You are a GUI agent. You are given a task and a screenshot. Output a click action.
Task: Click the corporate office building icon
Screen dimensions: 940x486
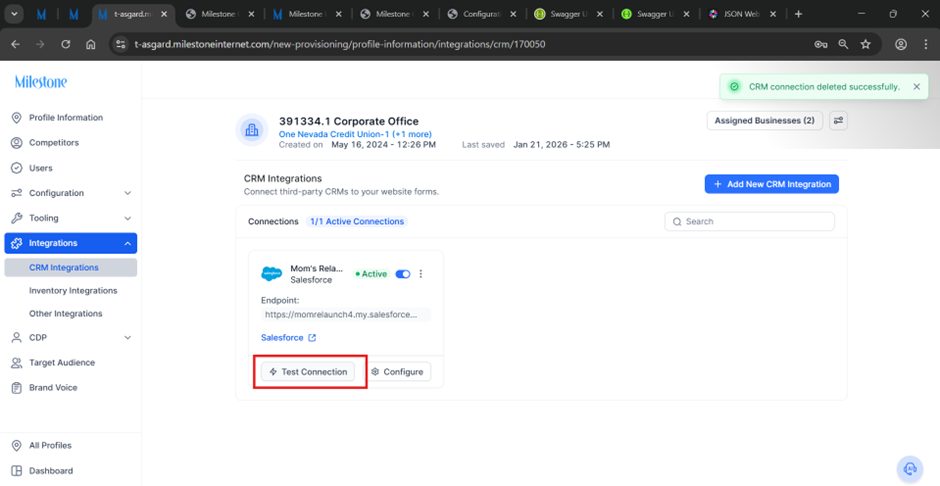point(252,129)
